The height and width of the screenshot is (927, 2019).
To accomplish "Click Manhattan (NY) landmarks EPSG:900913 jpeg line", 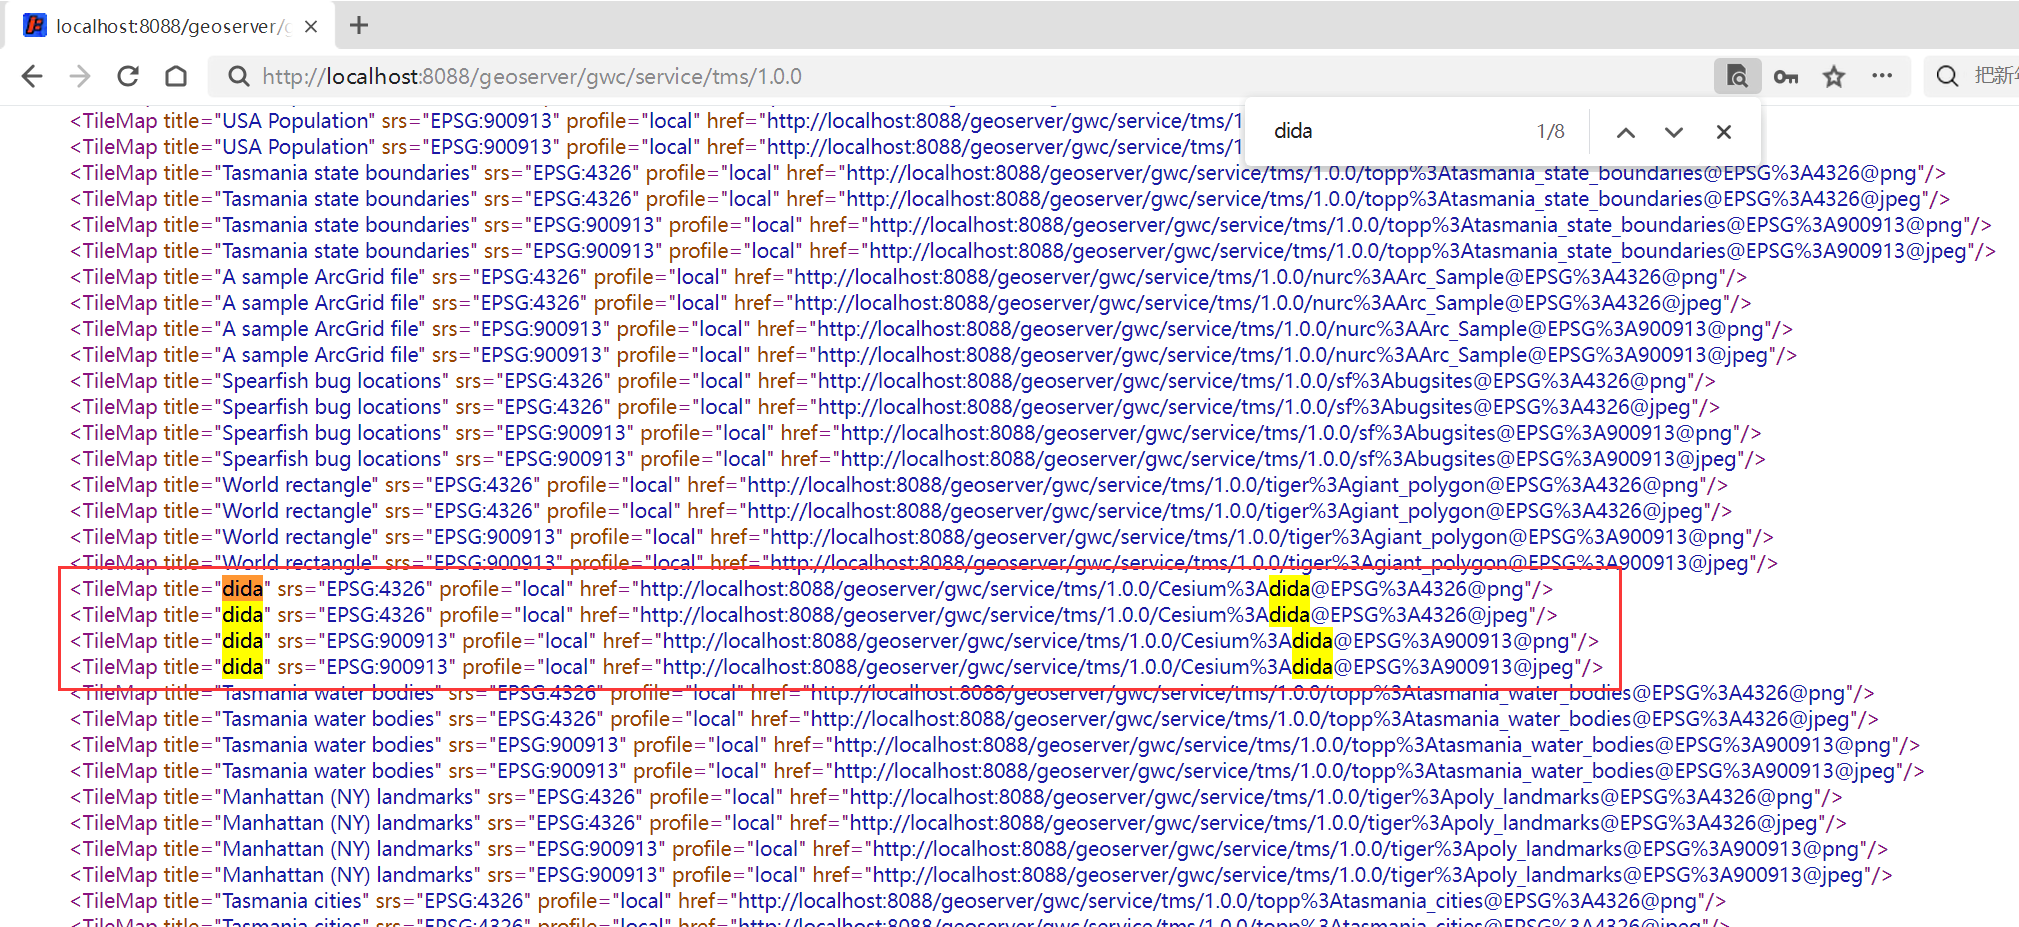I will point(981,875).
